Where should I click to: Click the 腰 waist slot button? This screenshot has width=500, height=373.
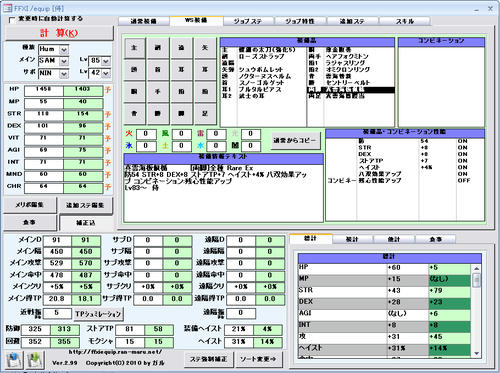click(158, 114)
